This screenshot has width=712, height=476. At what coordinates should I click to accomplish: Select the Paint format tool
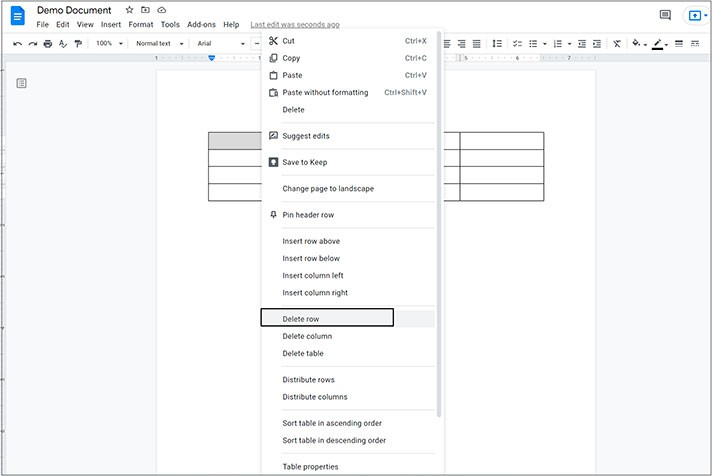coord(78,44)
